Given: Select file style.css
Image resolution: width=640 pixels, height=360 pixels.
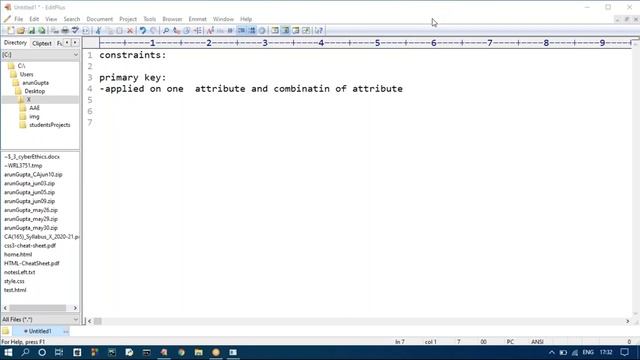Looking at the screenshot, I should tap(14, 281).
